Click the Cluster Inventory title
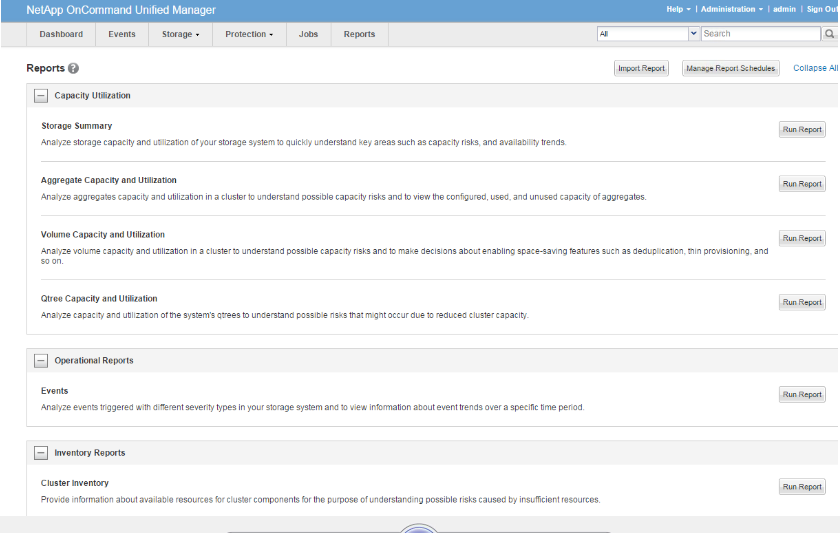 point(74,483)
